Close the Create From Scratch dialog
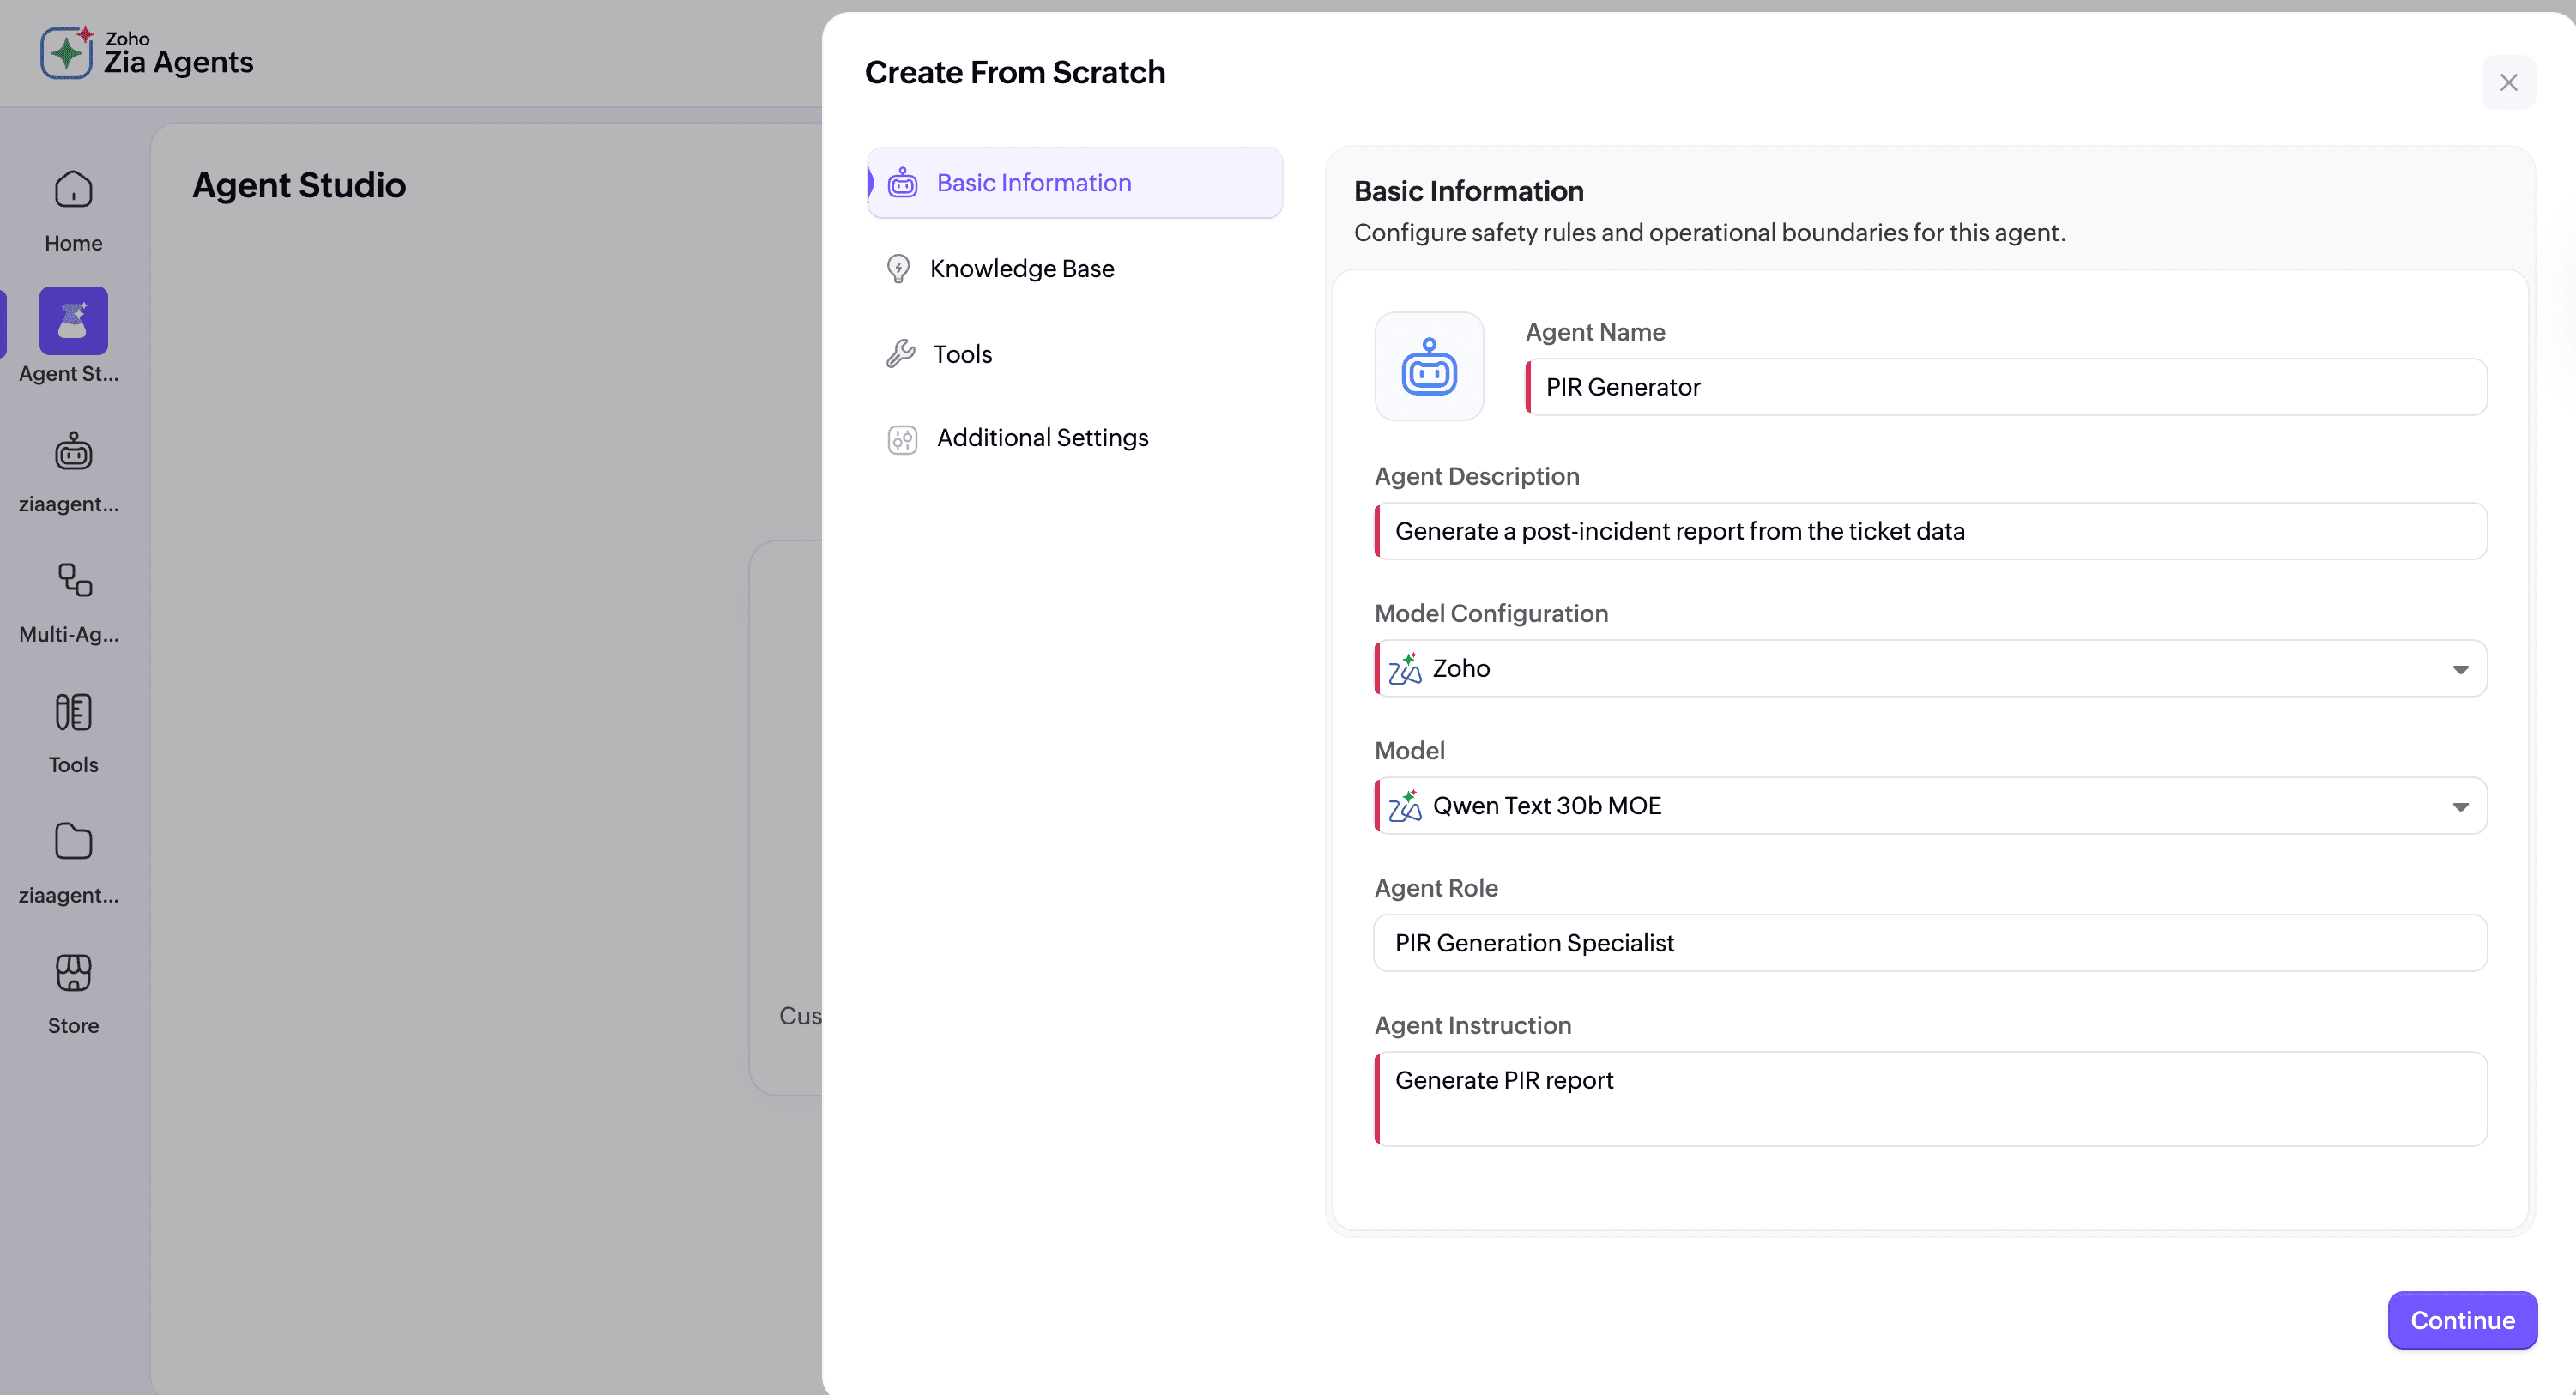This screenshot has width=2576, height=1395. click(2508, 83)
